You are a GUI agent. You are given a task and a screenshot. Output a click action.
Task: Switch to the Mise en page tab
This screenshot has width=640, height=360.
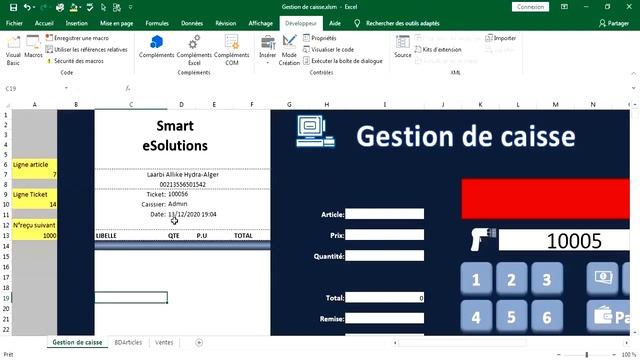pos(117,23)
